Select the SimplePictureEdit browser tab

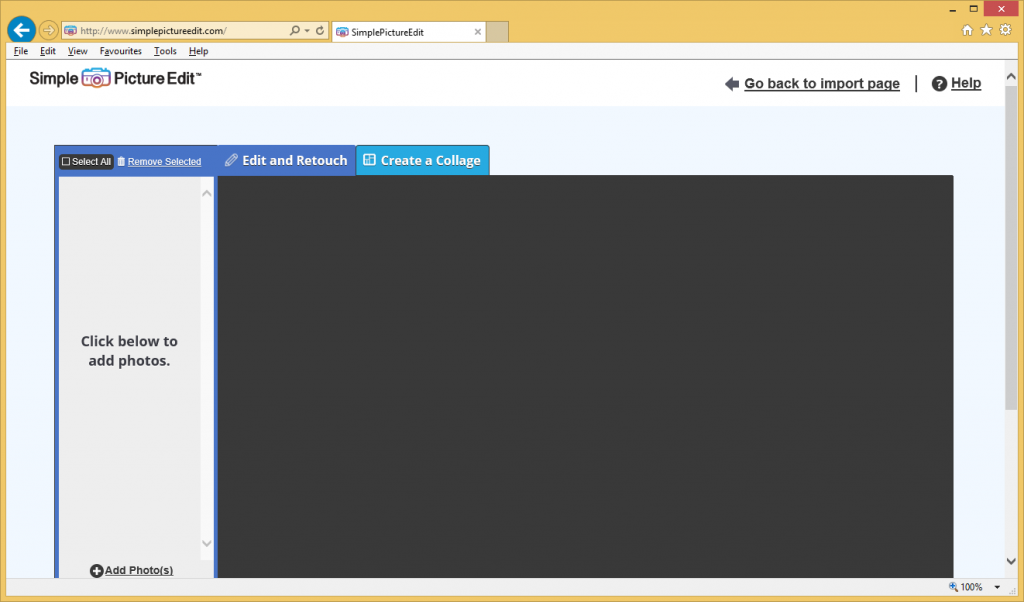408,32
